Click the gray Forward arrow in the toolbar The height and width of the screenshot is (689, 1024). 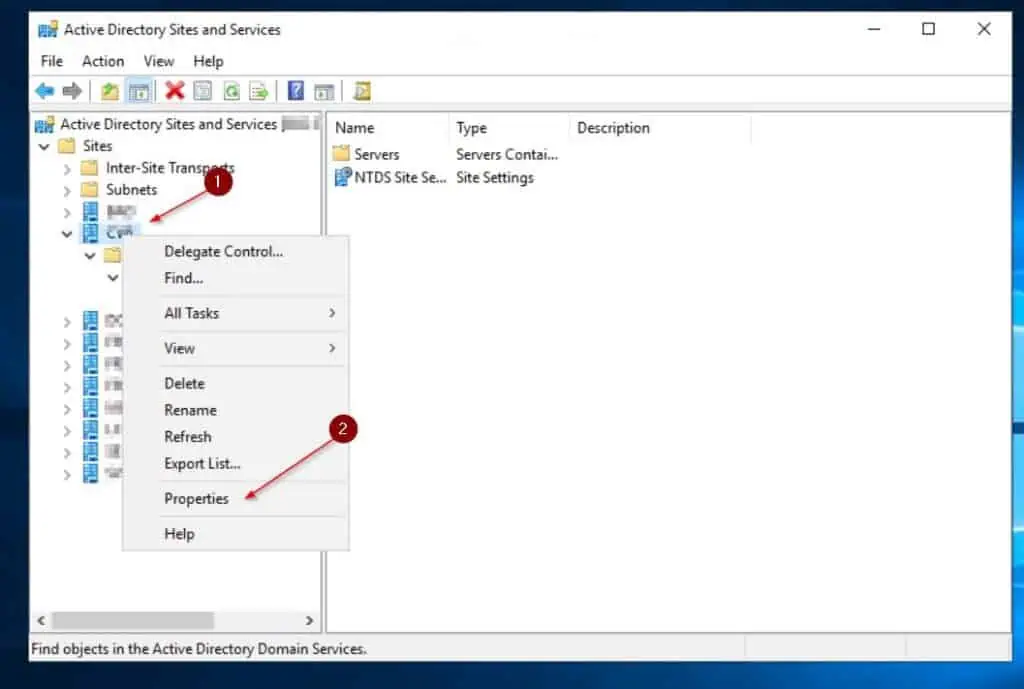[x=72, y=91]
